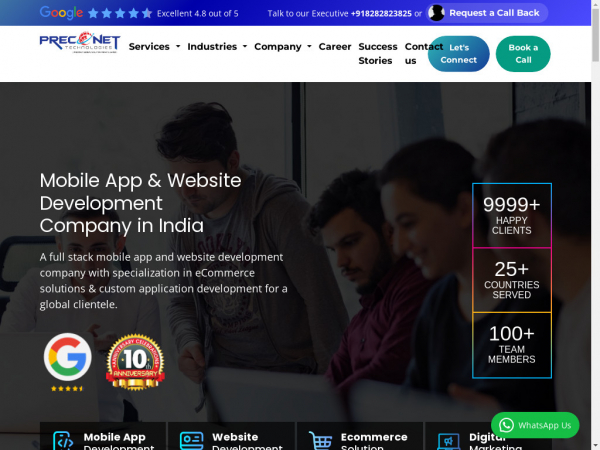Click Request a Call Back button
The height and width of the screenshot is (450, 600).
pos(487,13)
